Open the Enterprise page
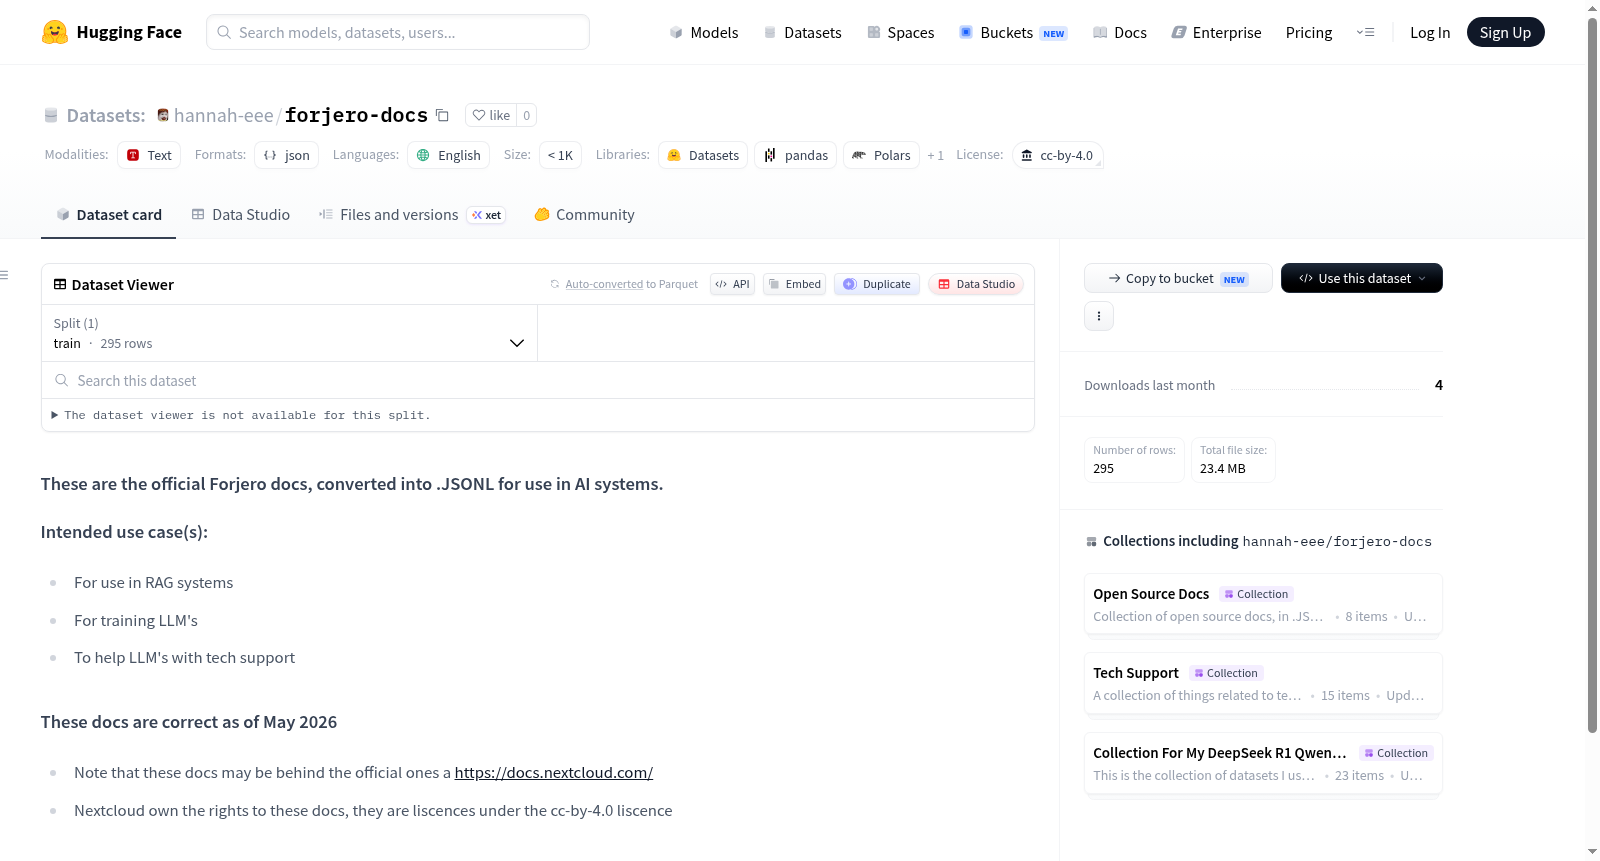This screenshot has height=861, width=1600. (x=1216, y=32)
